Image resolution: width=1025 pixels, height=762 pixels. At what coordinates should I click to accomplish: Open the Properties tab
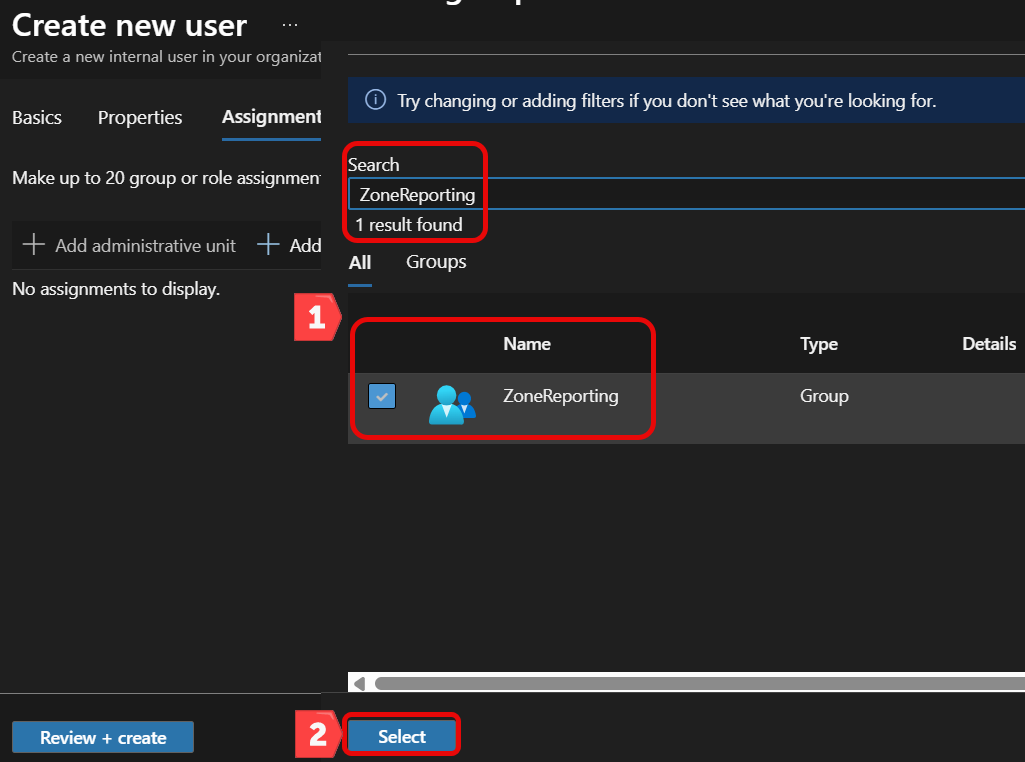pyautogui.click(x=140, y=118)
